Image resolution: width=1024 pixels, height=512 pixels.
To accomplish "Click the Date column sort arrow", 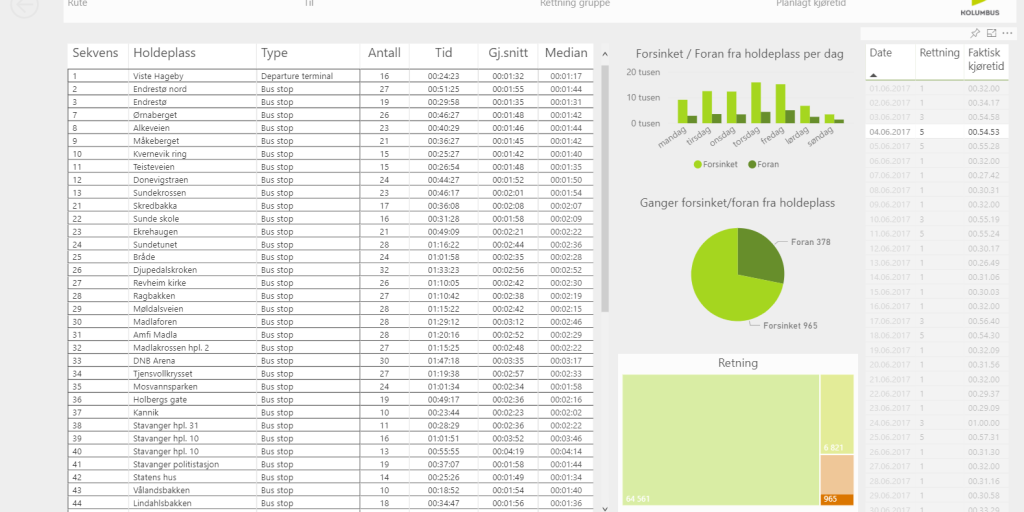I will click(874, 75).
